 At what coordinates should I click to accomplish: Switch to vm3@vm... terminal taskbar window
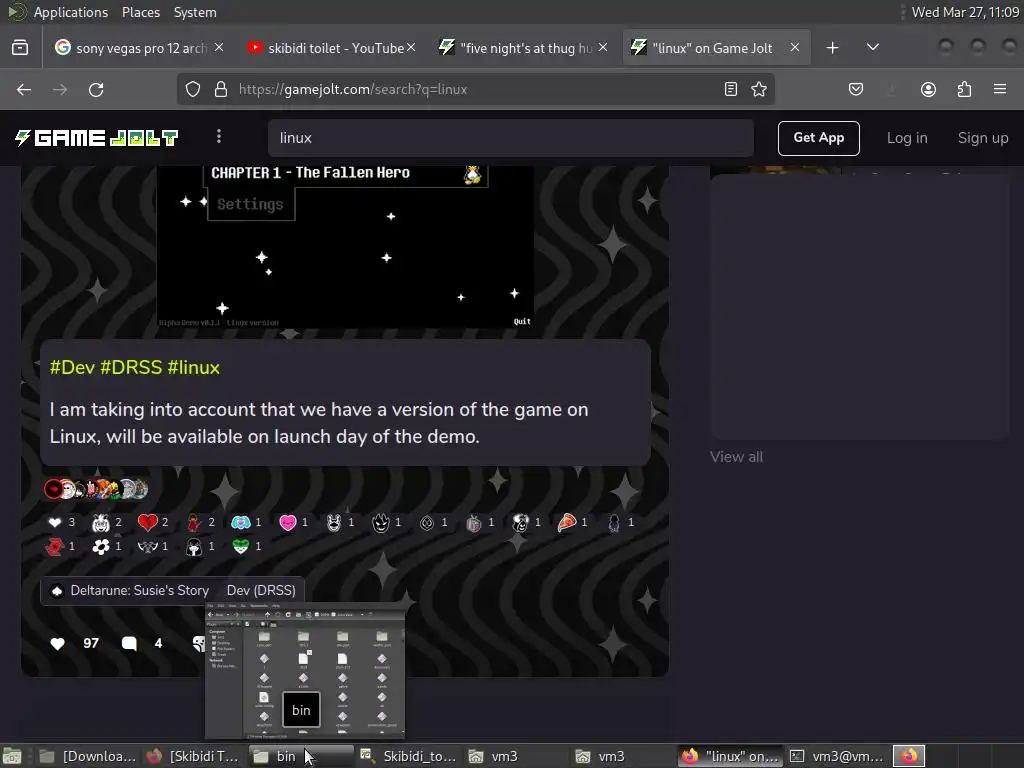point(837,756)
